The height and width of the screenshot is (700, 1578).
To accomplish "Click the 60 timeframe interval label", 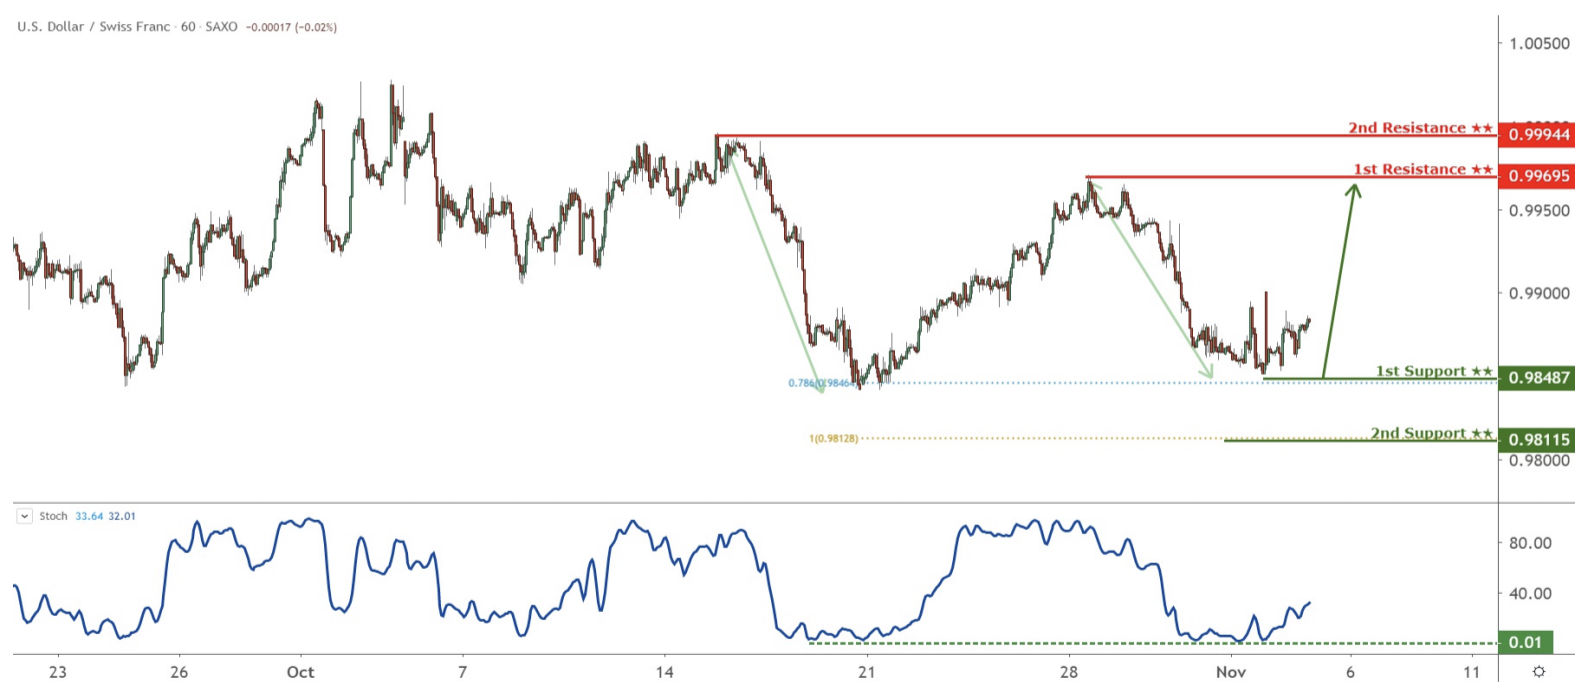I will tap(188, 27).
